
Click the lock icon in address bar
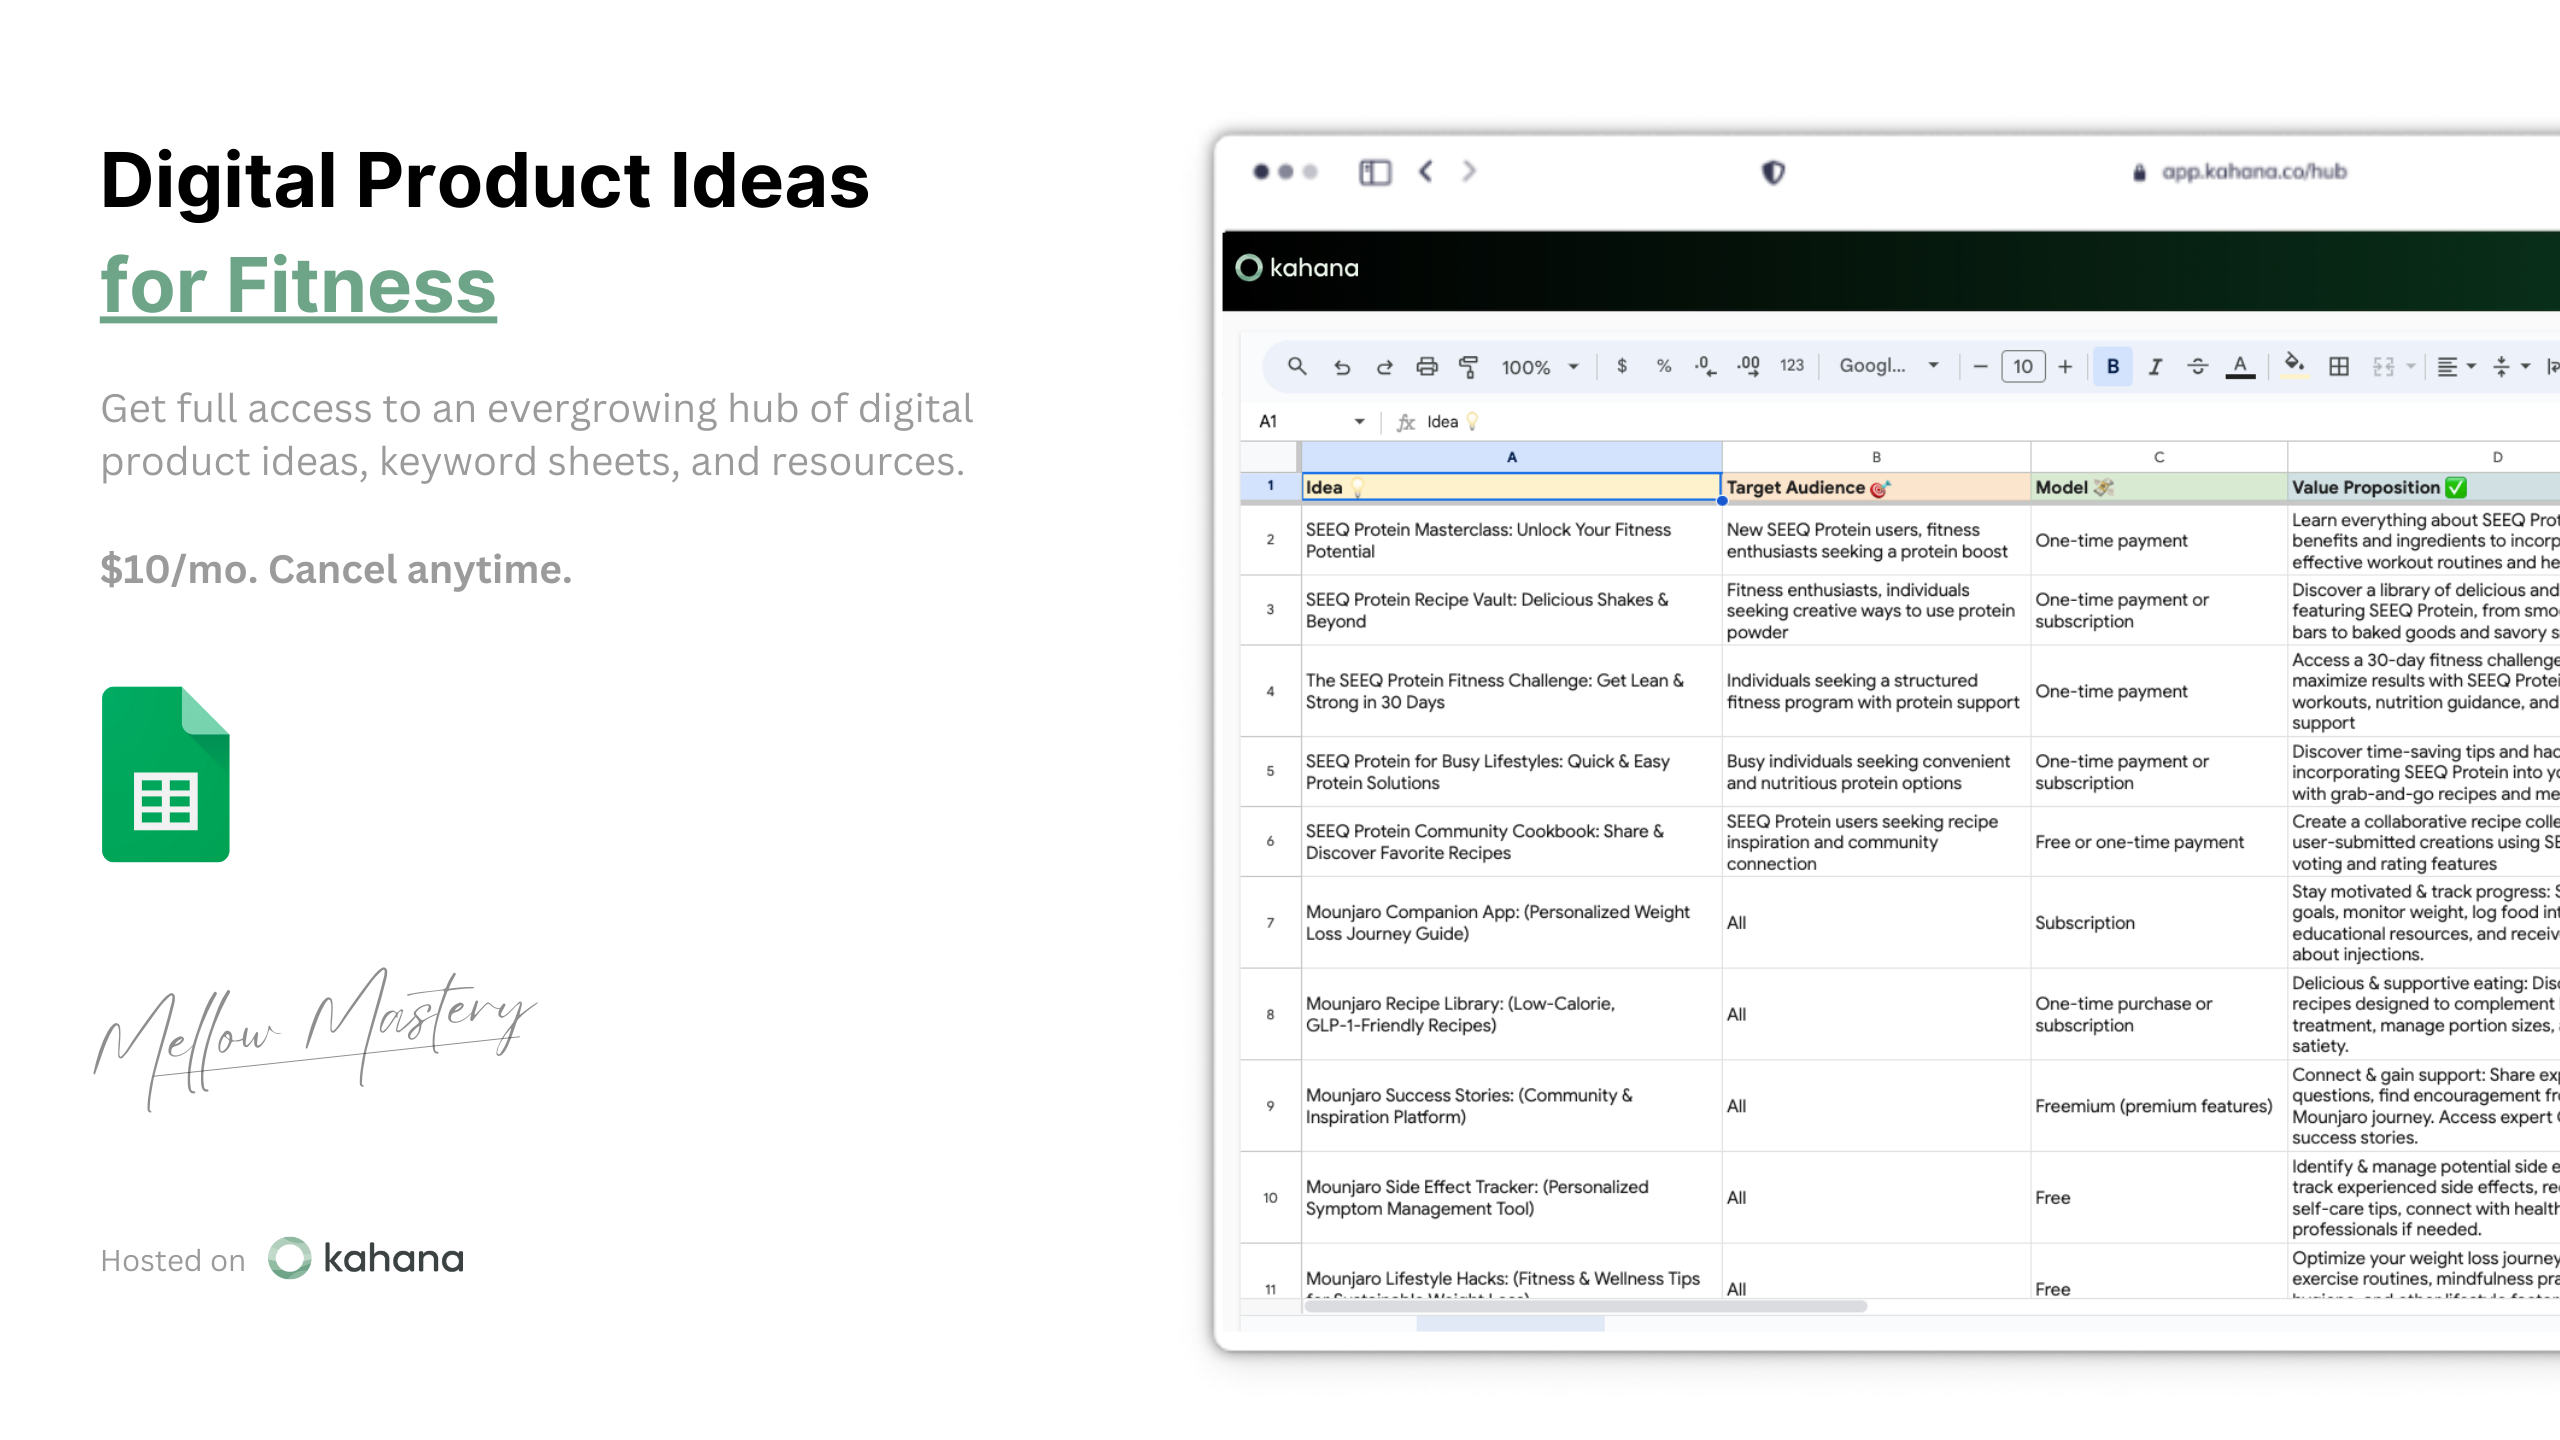point(2139,173)
